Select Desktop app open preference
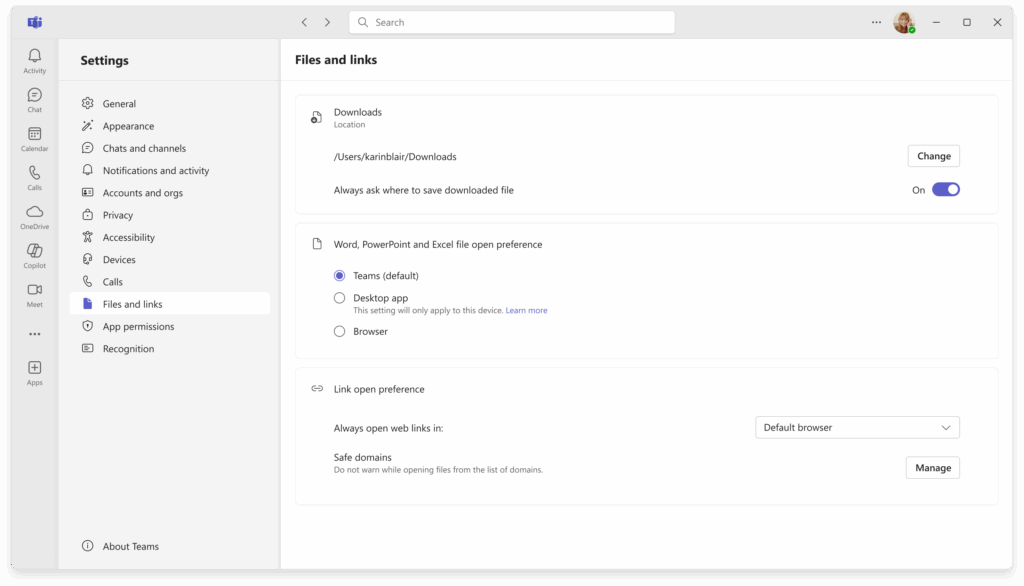The image size is (1024, 586). point(340,298)
